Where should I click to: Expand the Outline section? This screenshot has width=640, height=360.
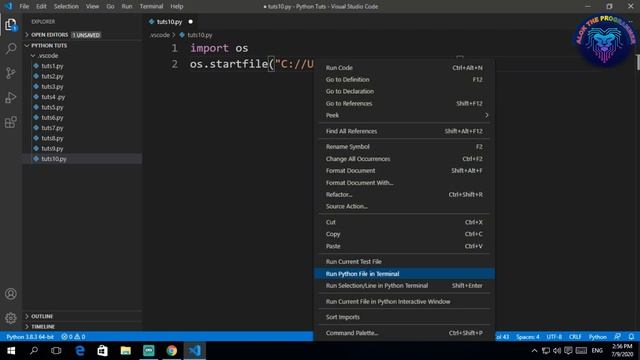click(x=42, y=316)
